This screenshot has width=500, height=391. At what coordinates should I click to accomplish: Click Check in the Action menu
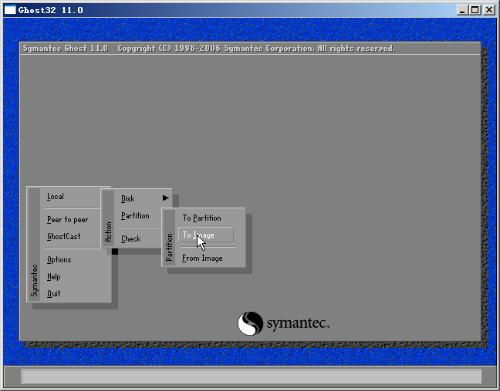(131, 239)
